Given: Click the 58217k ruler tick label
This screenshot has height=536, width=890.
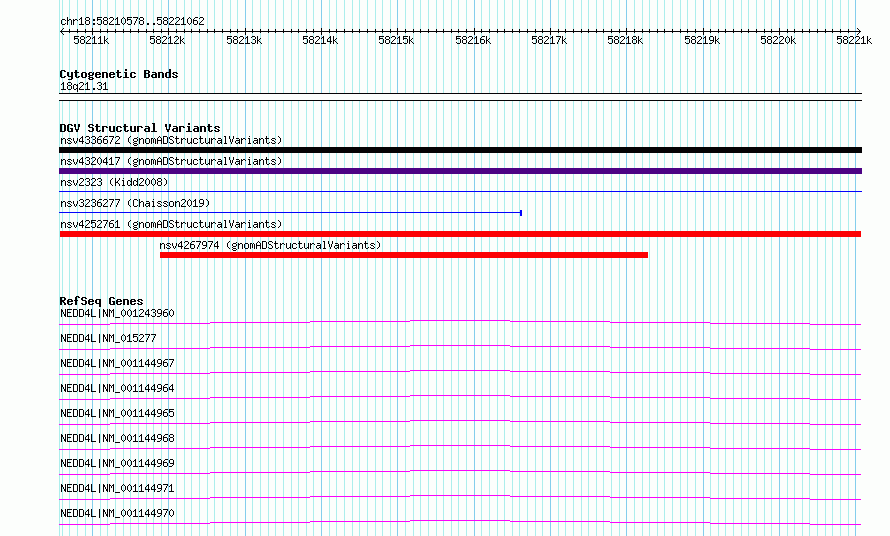Looking at the screenshot, I should (x=549, y=40).
